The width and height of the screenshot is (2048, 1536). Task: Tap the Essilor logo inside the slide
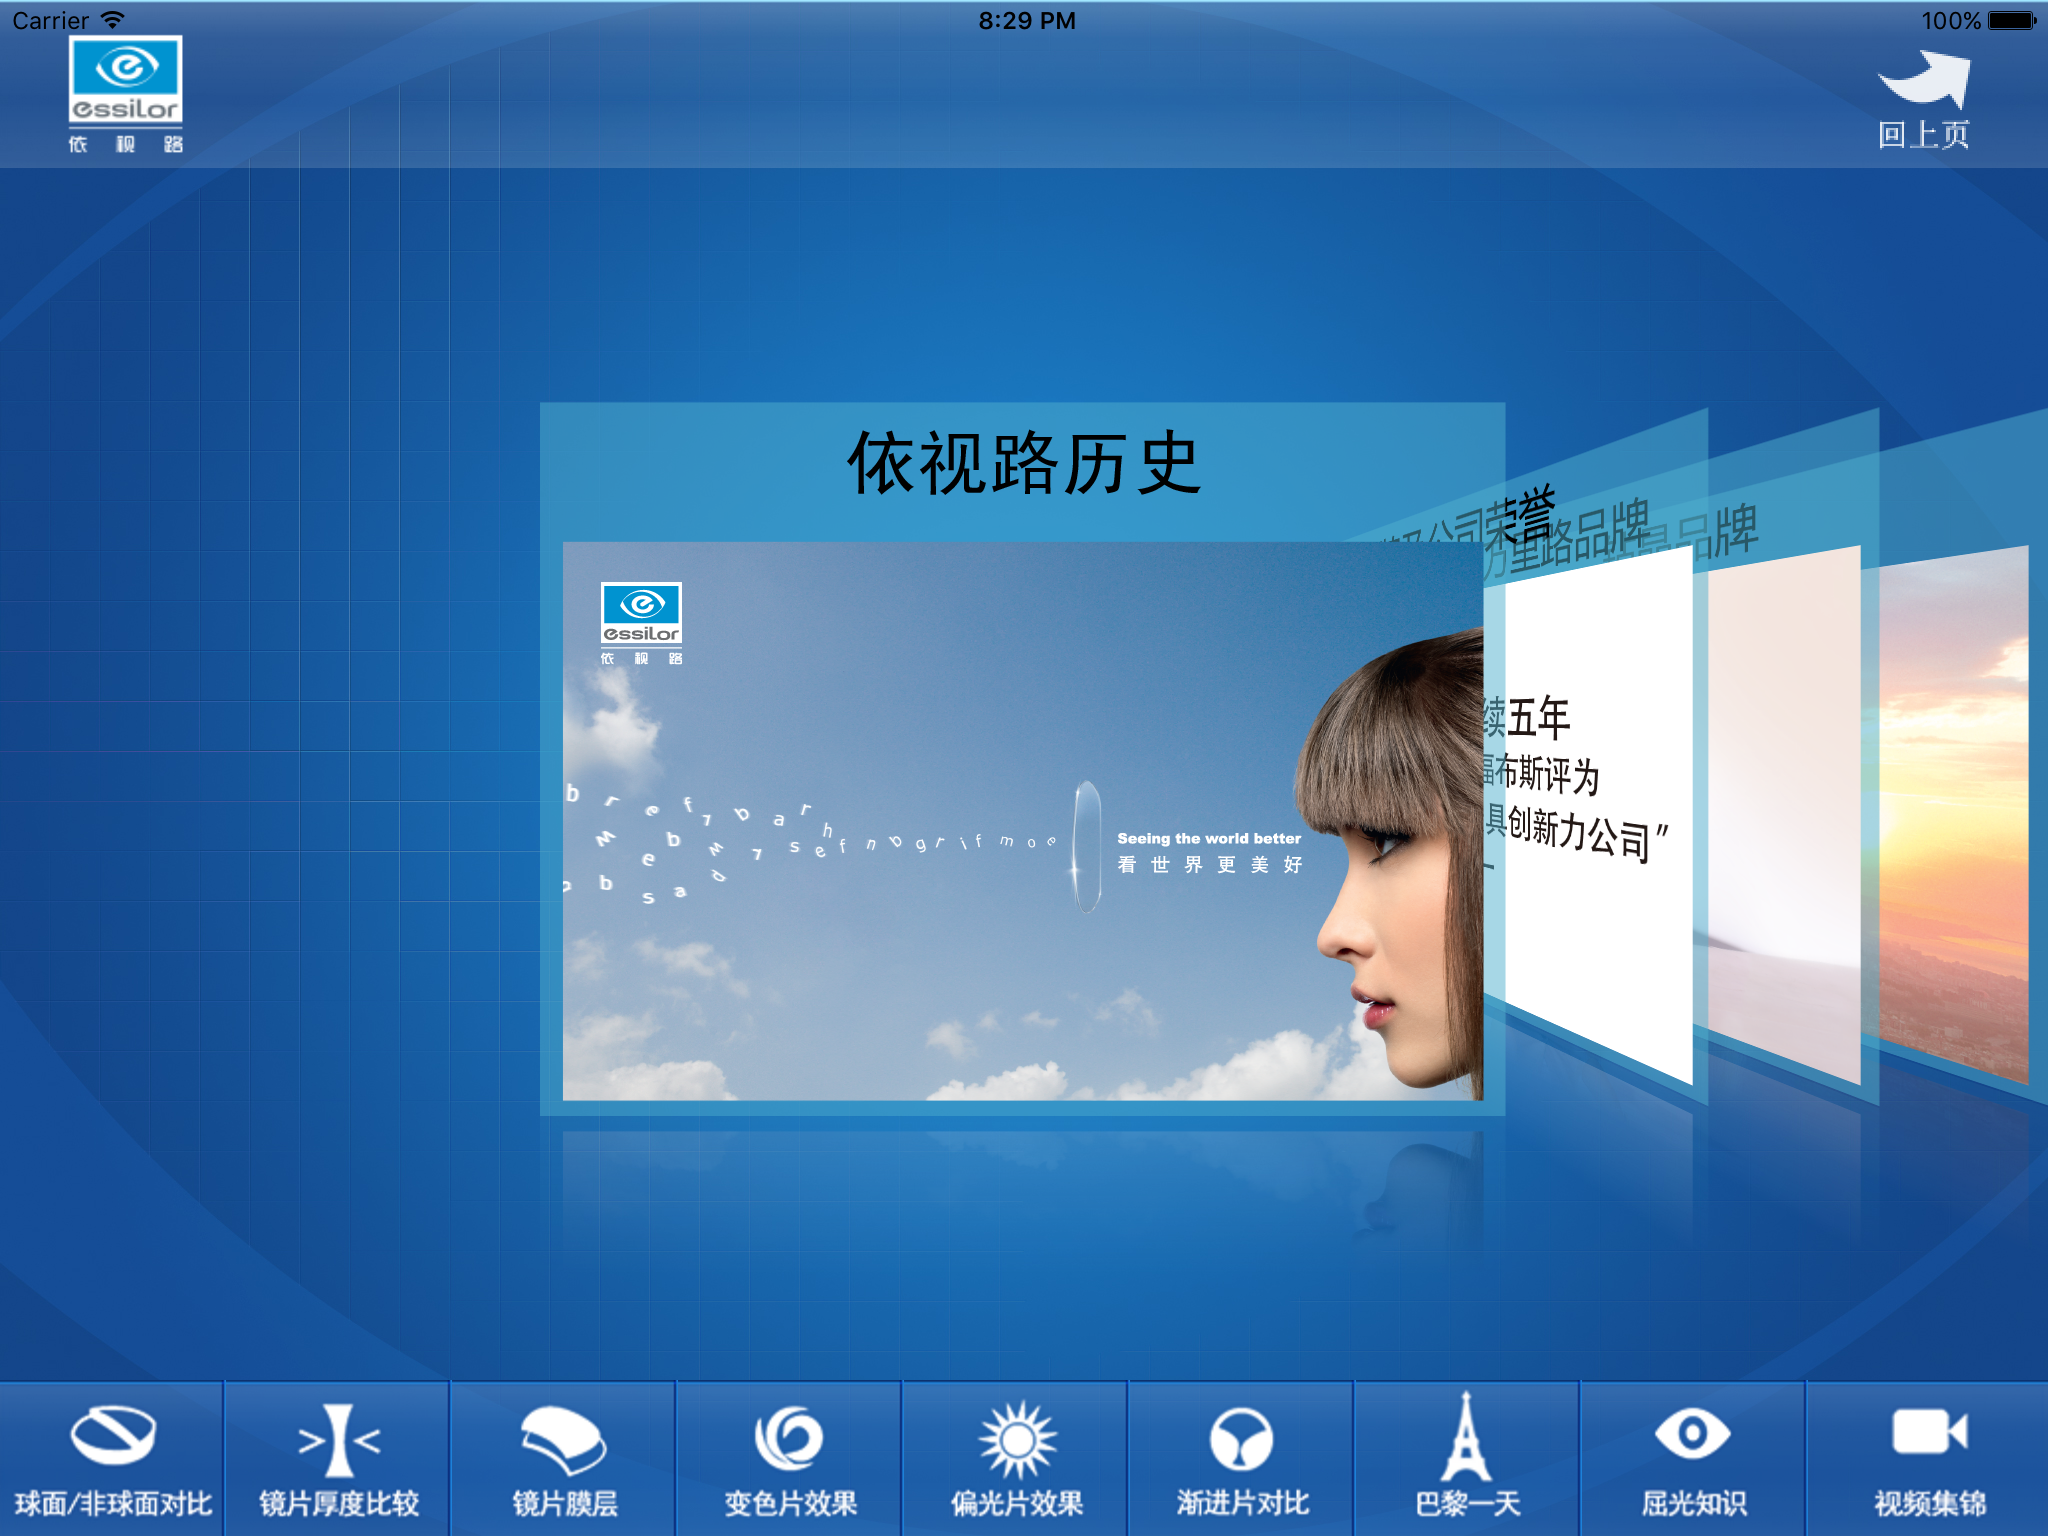point(641,622)
